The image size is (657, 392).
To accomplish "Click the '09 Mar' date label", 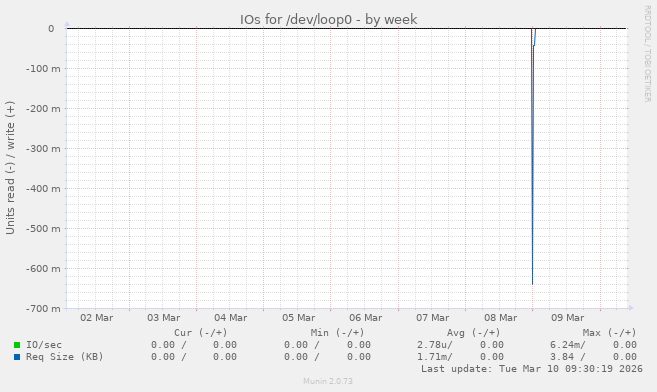I will (568, 318).
